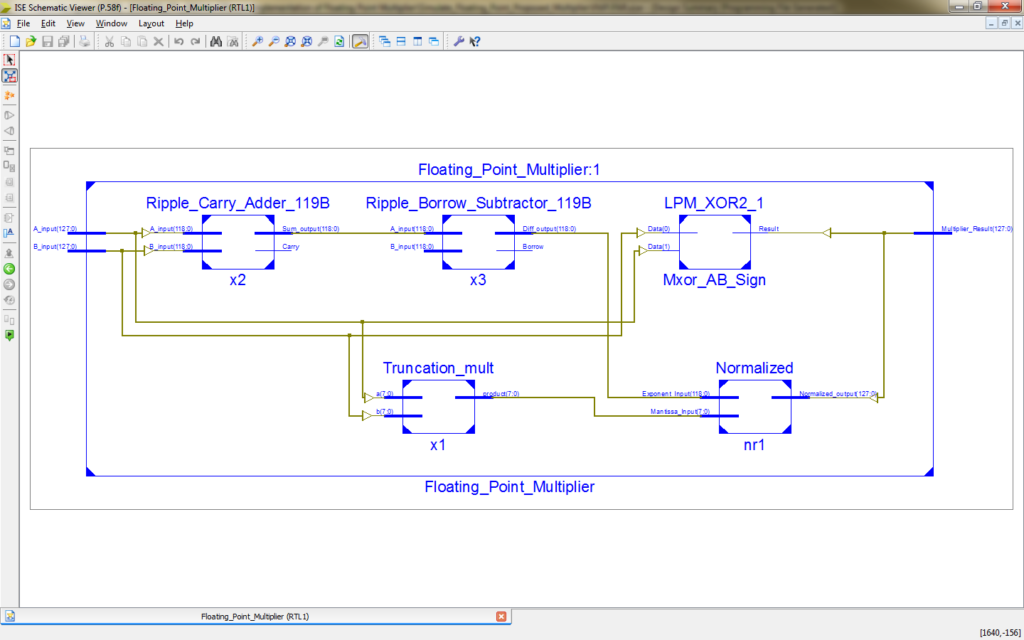This screenshot has height=640, width=1024.
Task: Toggle the net selection mode in sidebar
Action: [x=10, y=76]
